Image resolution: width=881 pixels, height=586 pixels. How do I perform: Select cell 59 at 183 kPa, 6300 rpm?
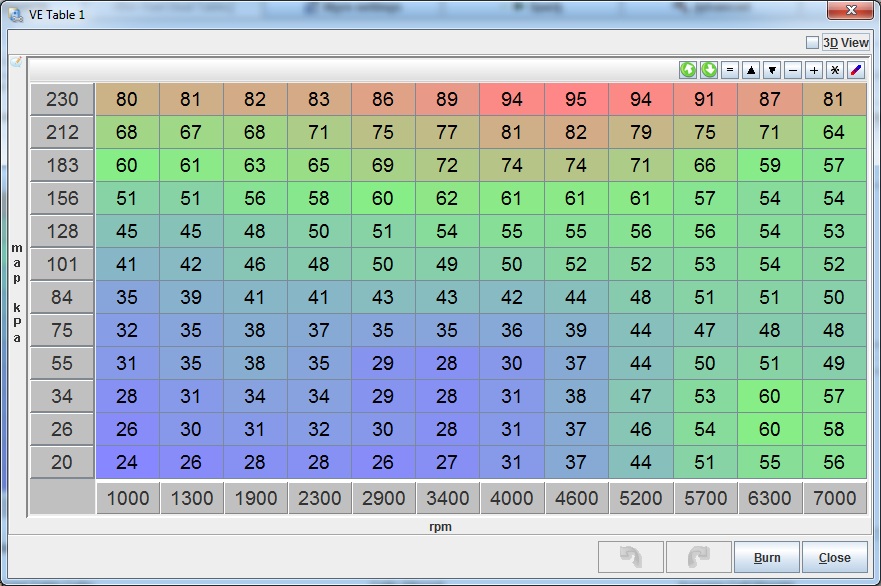click(770, 165)
